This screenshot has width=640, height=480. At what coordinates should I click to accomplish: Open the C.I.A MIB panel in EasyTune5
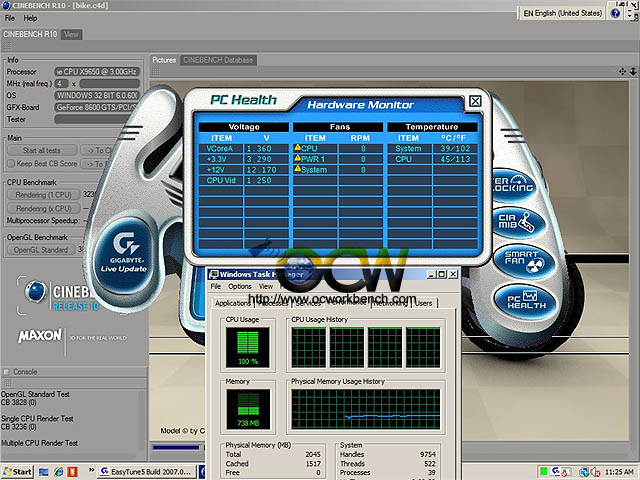(x=518, y=222)
